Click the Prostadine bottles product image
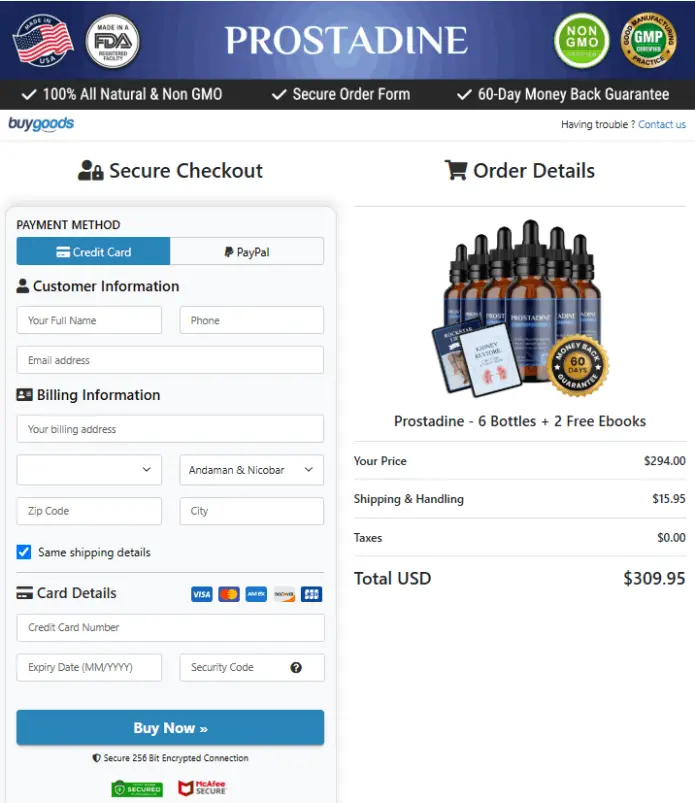This screenshot has width=695, height=803. [x=520, y=309]
